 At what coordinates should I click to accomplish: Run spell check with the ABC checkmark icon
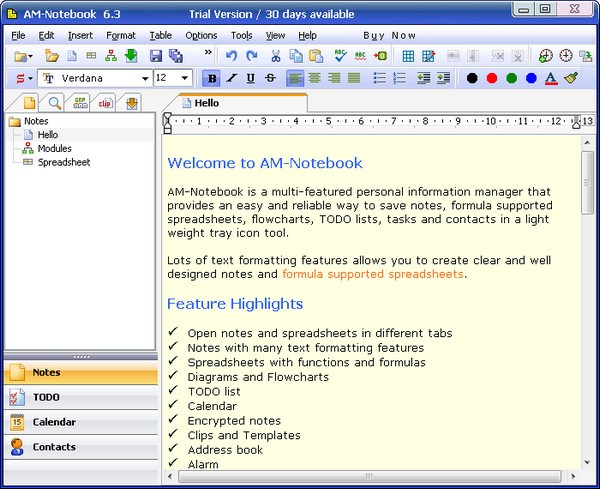tap(340, 56)
